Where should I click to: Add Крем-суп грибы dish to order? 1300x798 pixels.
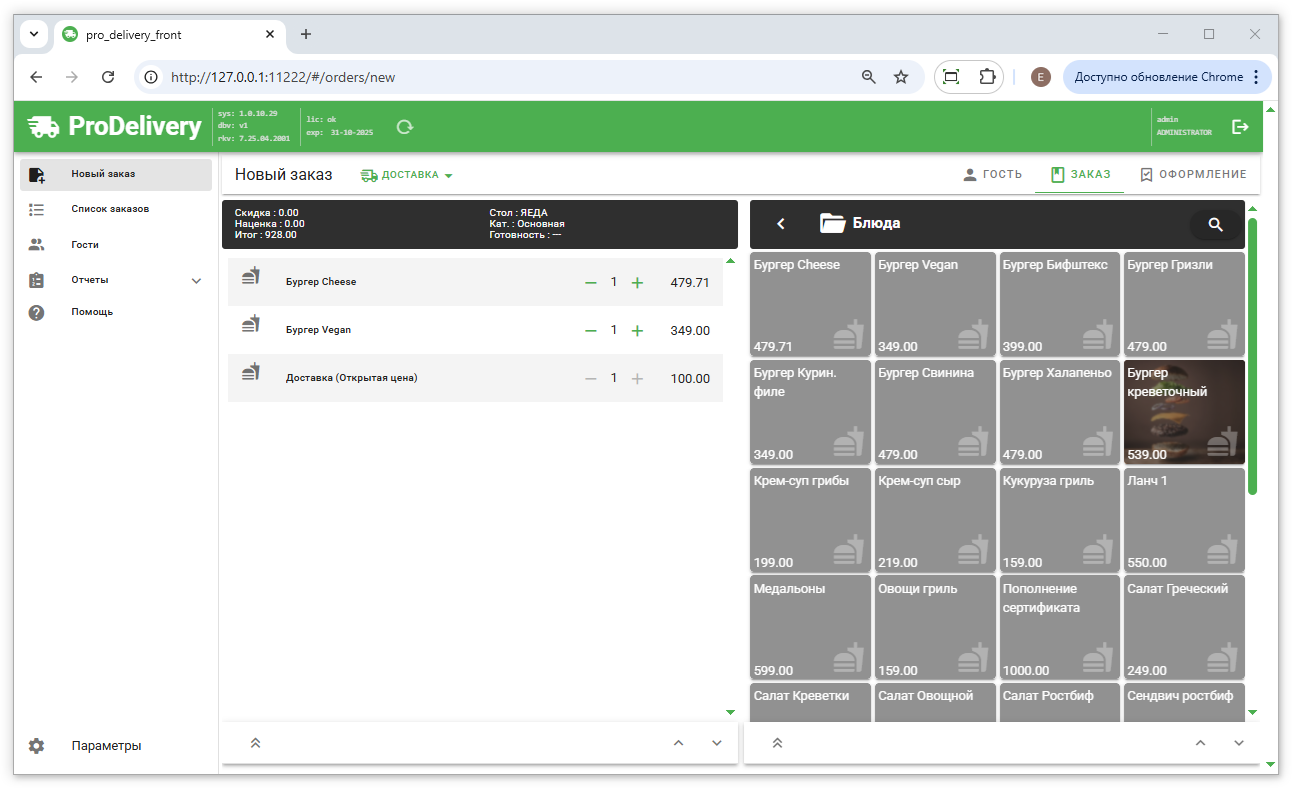[810, 520]
